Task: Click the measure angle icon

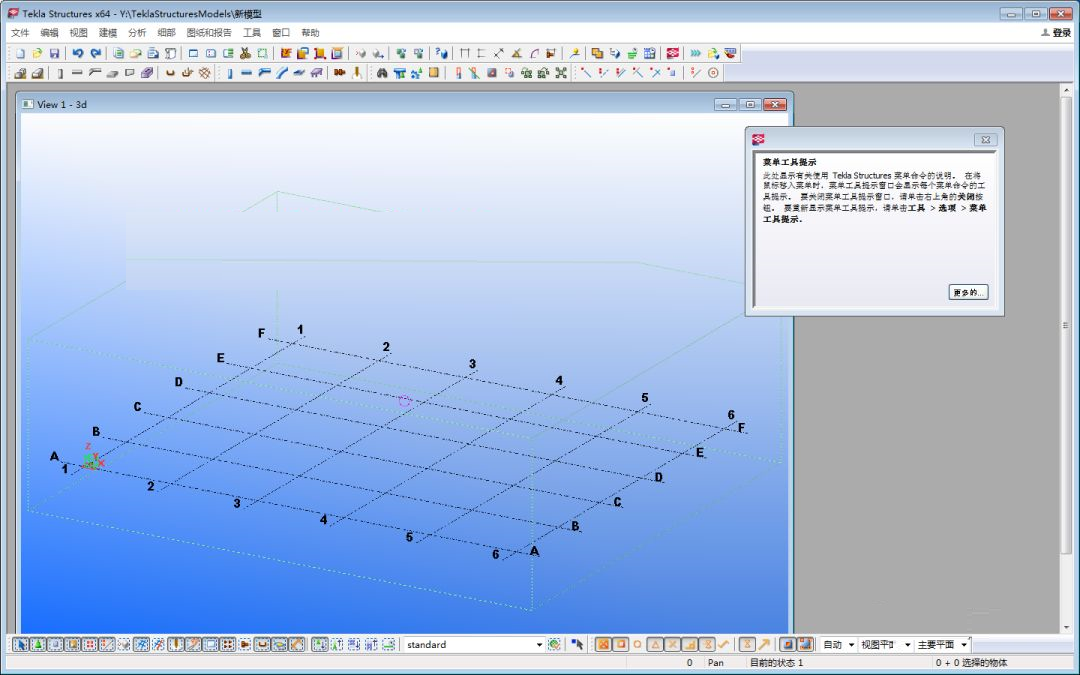Action: (516, 53)
